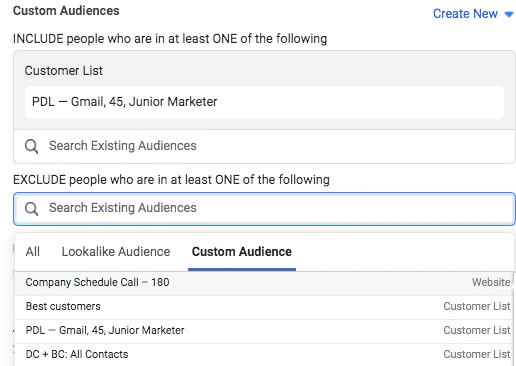Screen dimensions: 516x366
Task: Click the Customer List heading in INCLUDE box
Action: 64,71
